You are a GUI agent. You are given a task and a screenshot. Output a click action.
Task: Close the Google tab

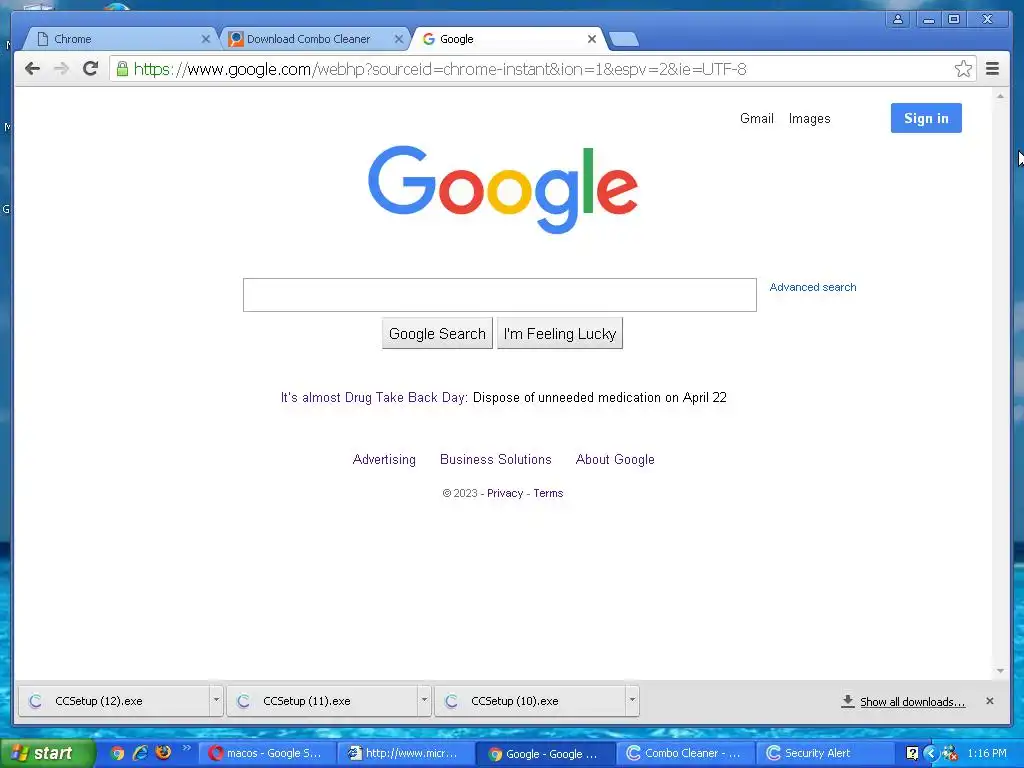592,39
